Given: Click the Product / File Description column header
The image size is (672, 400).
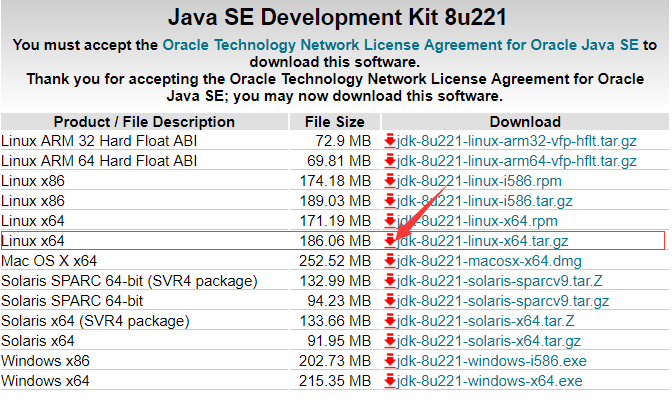Looking at the screenshot, I should [144, 122].
